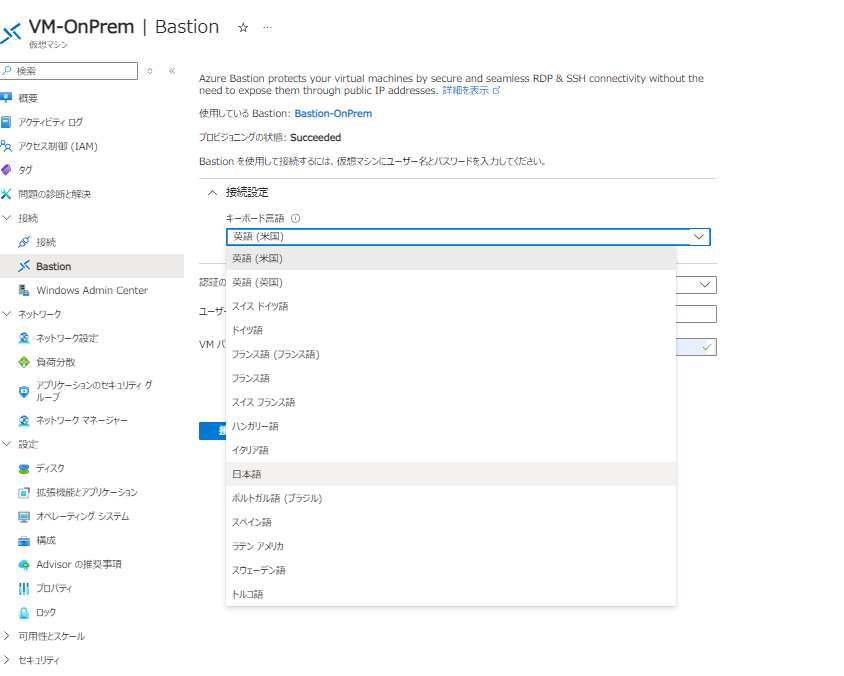Select イタリア語 option
The width and height of the screenshot is (844, 676).
click(x=451, y=450)
